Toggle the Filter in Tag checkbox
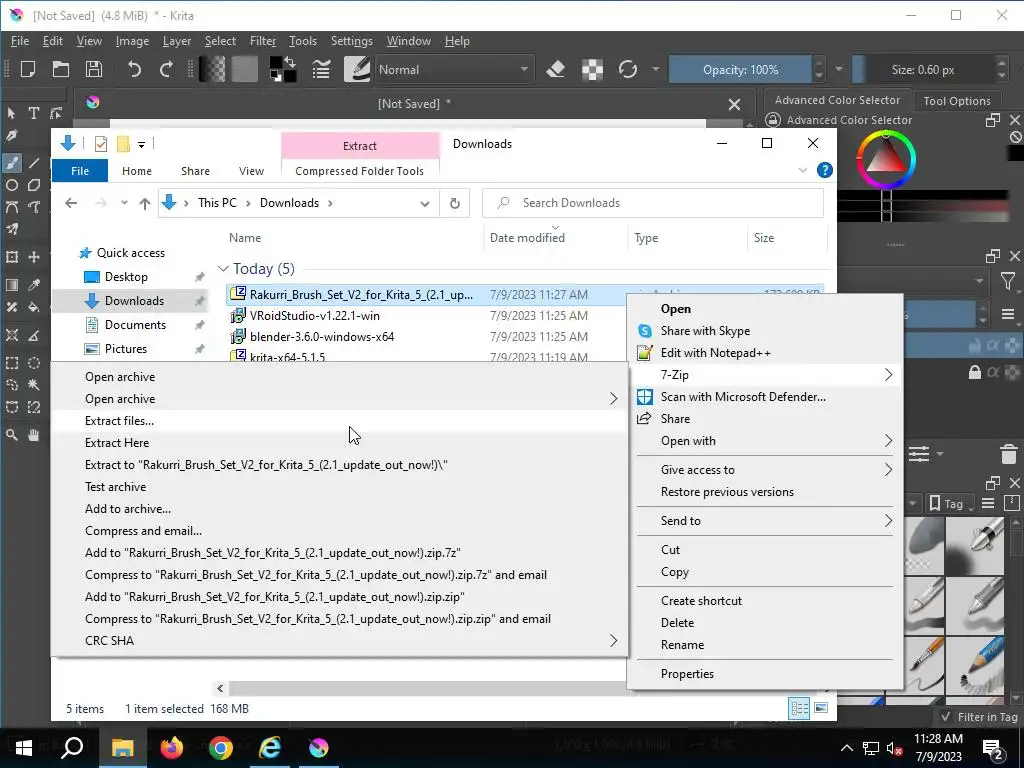1024x768 pixels. click(x=946, y=716)
